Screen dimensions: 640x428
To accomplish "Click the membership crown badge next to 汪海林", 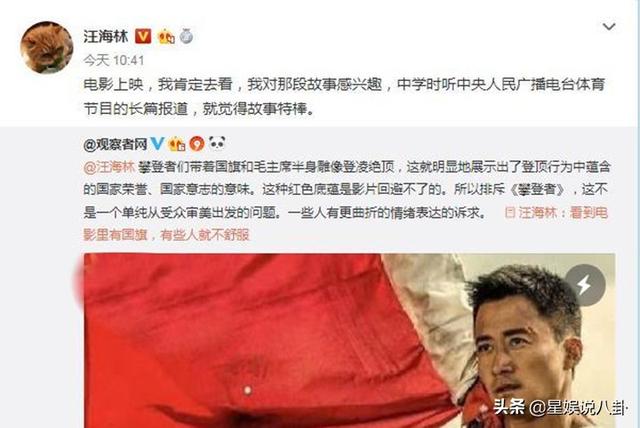I will click(166, 37).
